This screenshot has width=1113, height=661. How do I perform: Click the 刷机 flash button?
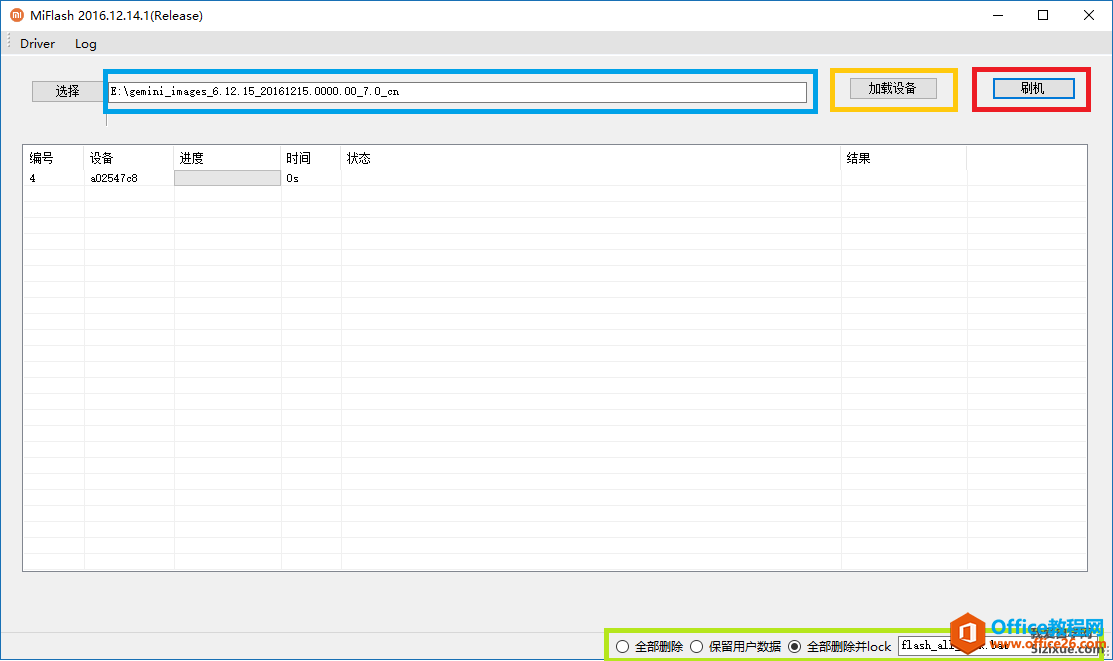[1033, 88]
